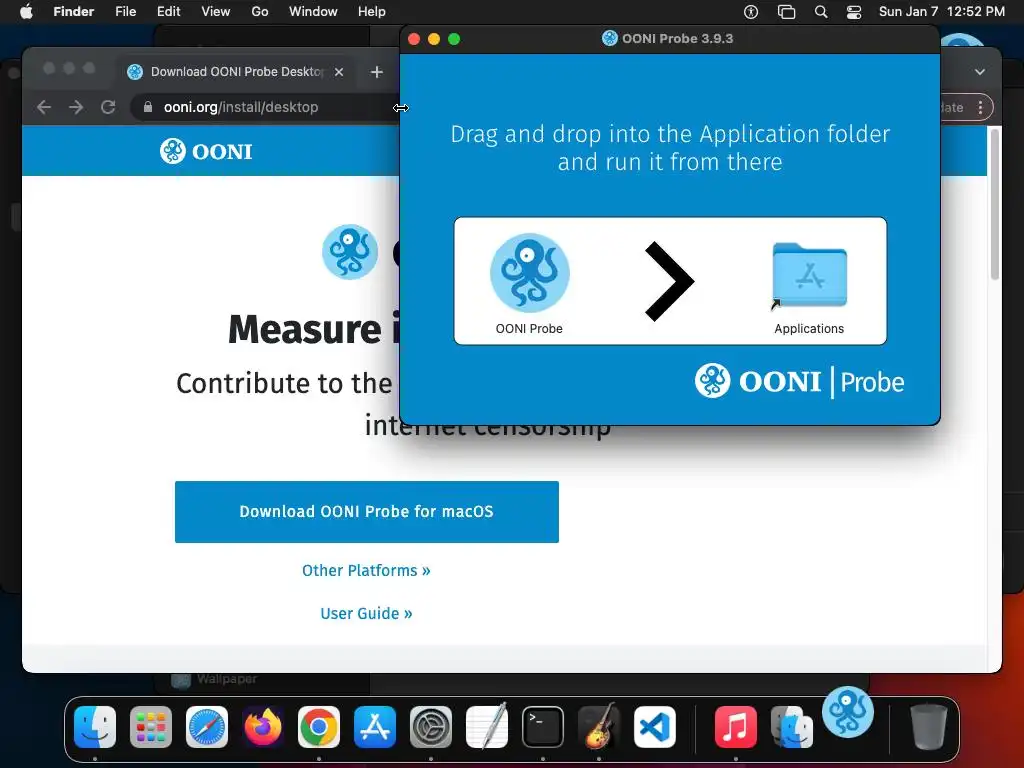This screenshot has width=1024, height=768.
Task: Open Spotlight search in menu bar
Action: click(821, 12)
